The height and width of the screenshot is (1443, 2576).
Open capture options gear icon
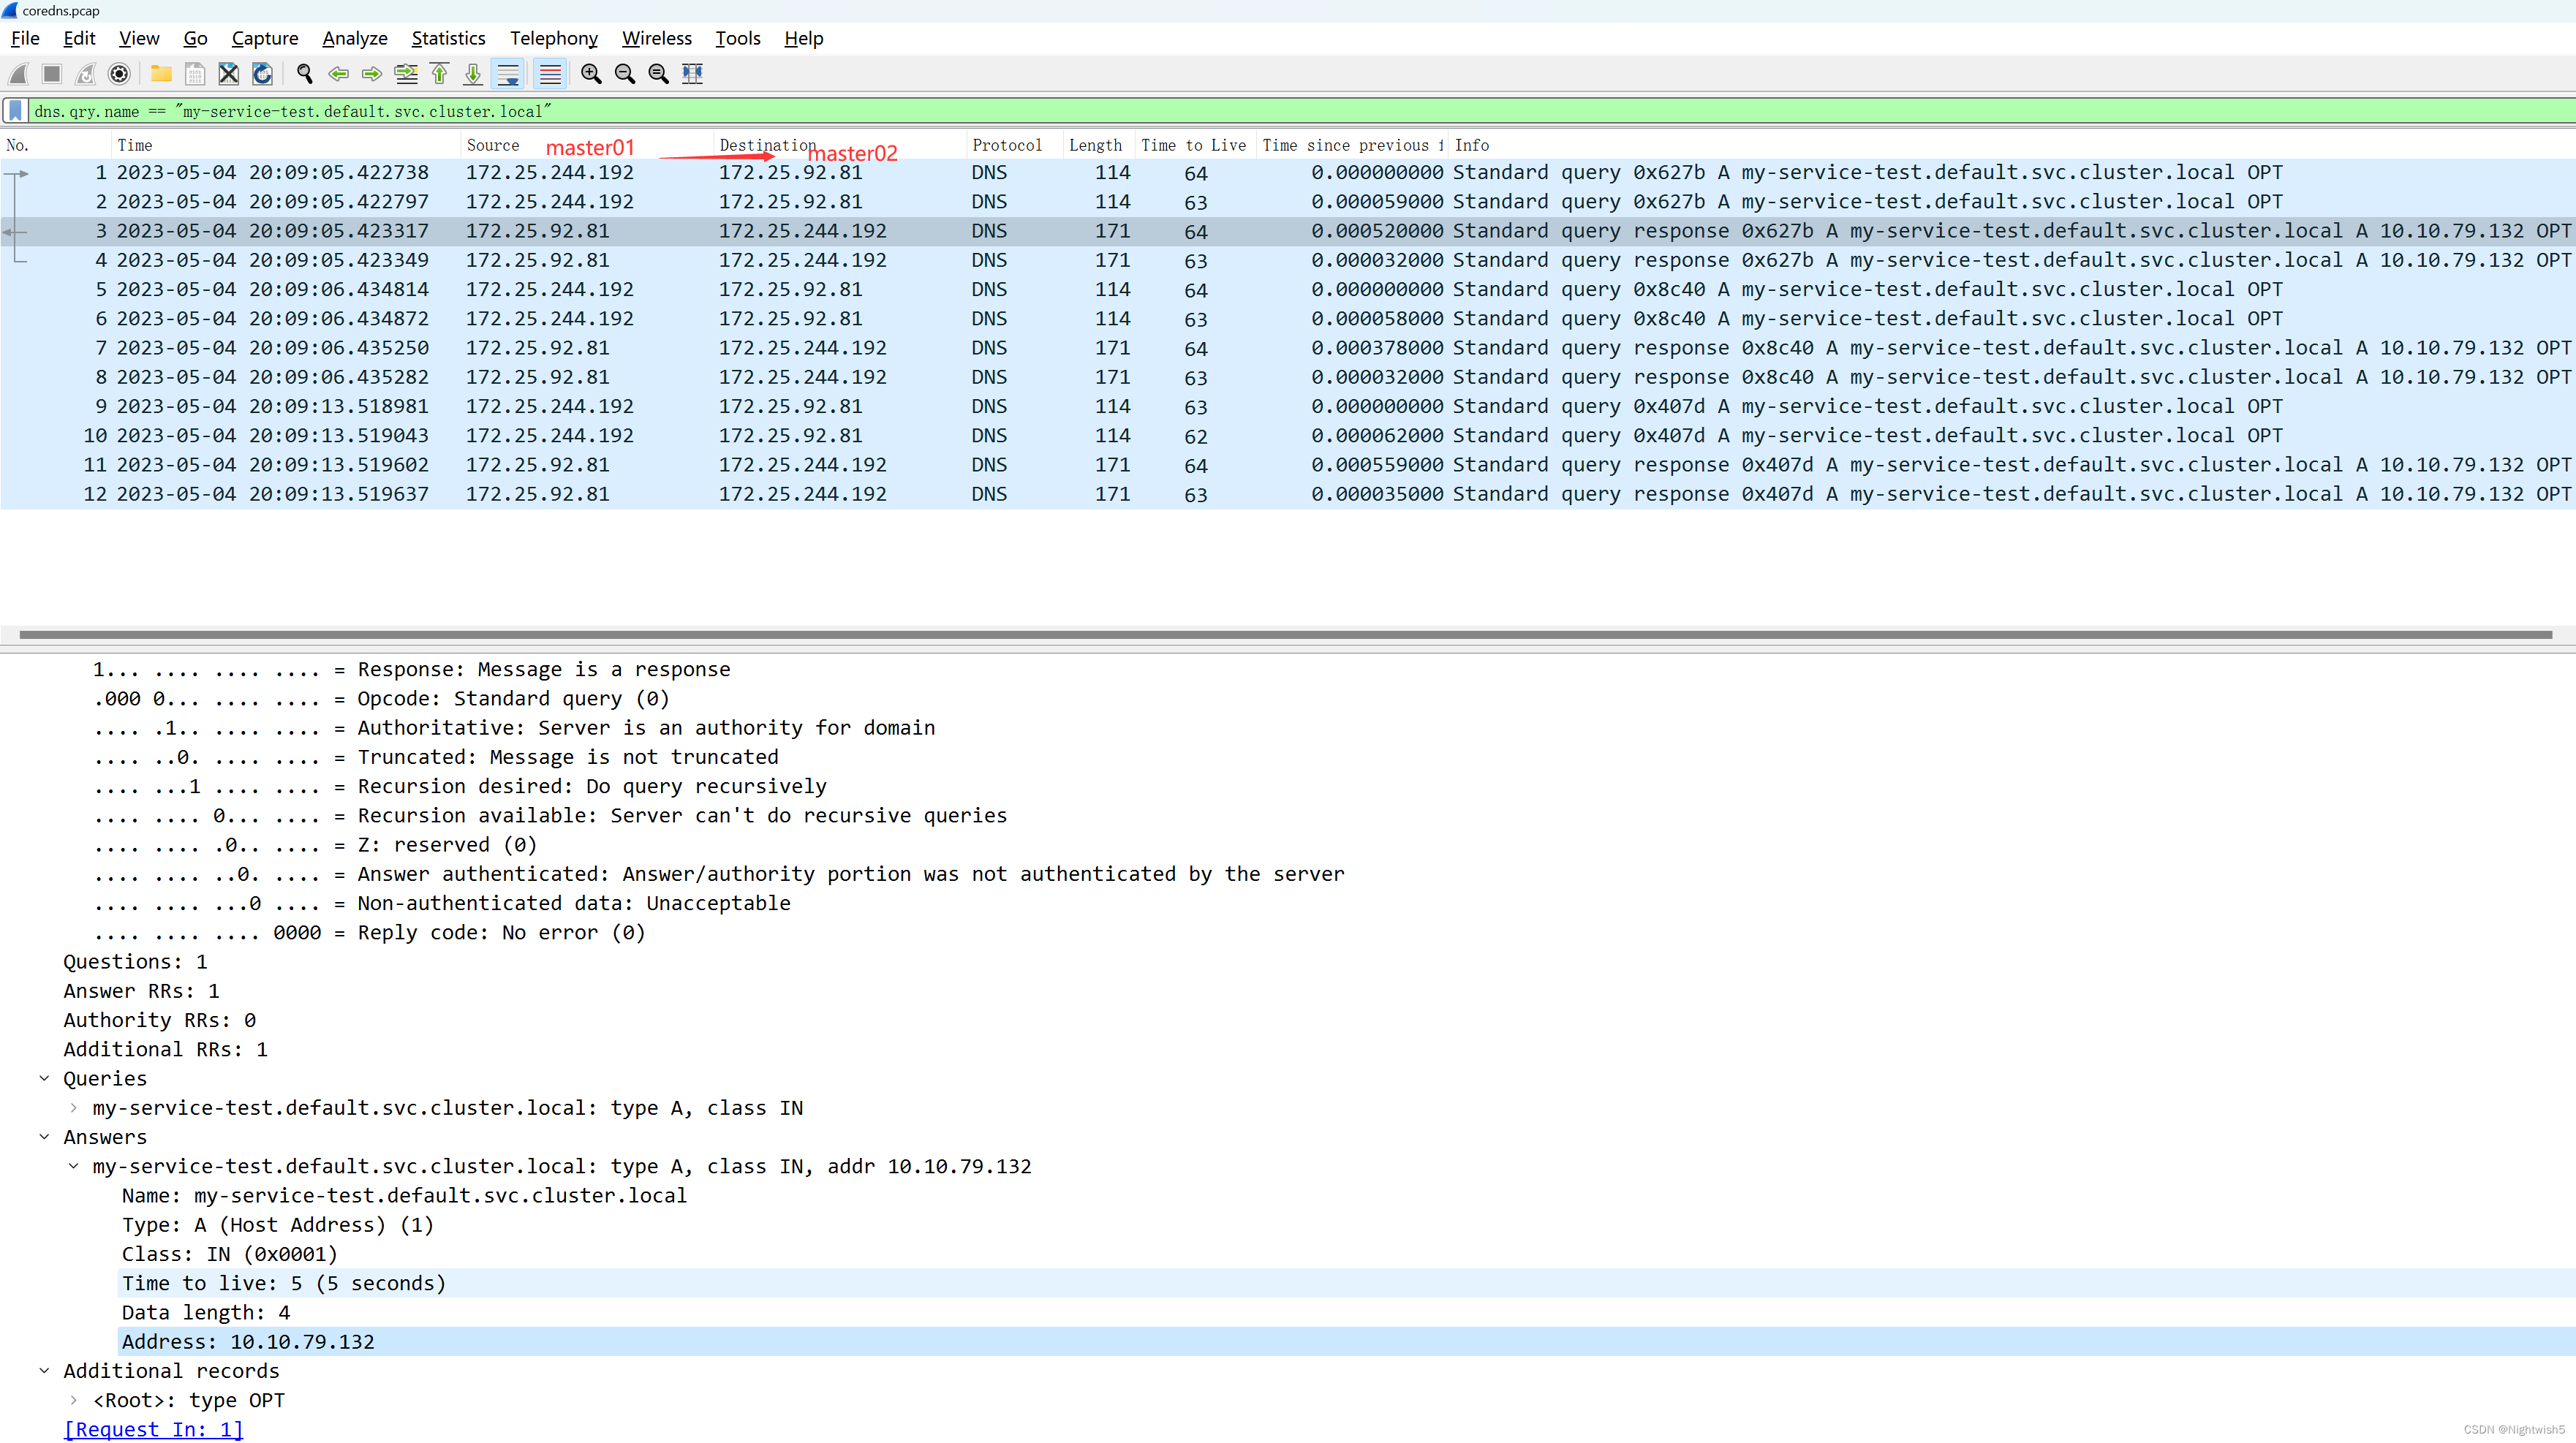119,74
